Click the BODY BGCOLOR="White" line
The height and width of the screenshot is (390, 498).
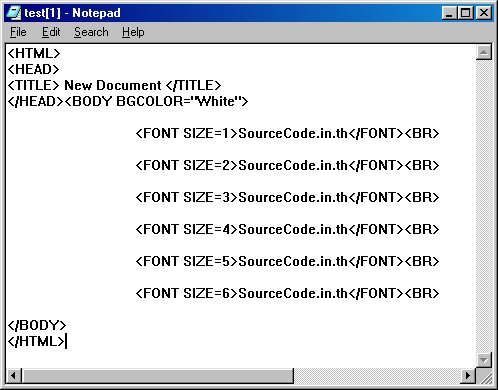click(x=128, y=101)
